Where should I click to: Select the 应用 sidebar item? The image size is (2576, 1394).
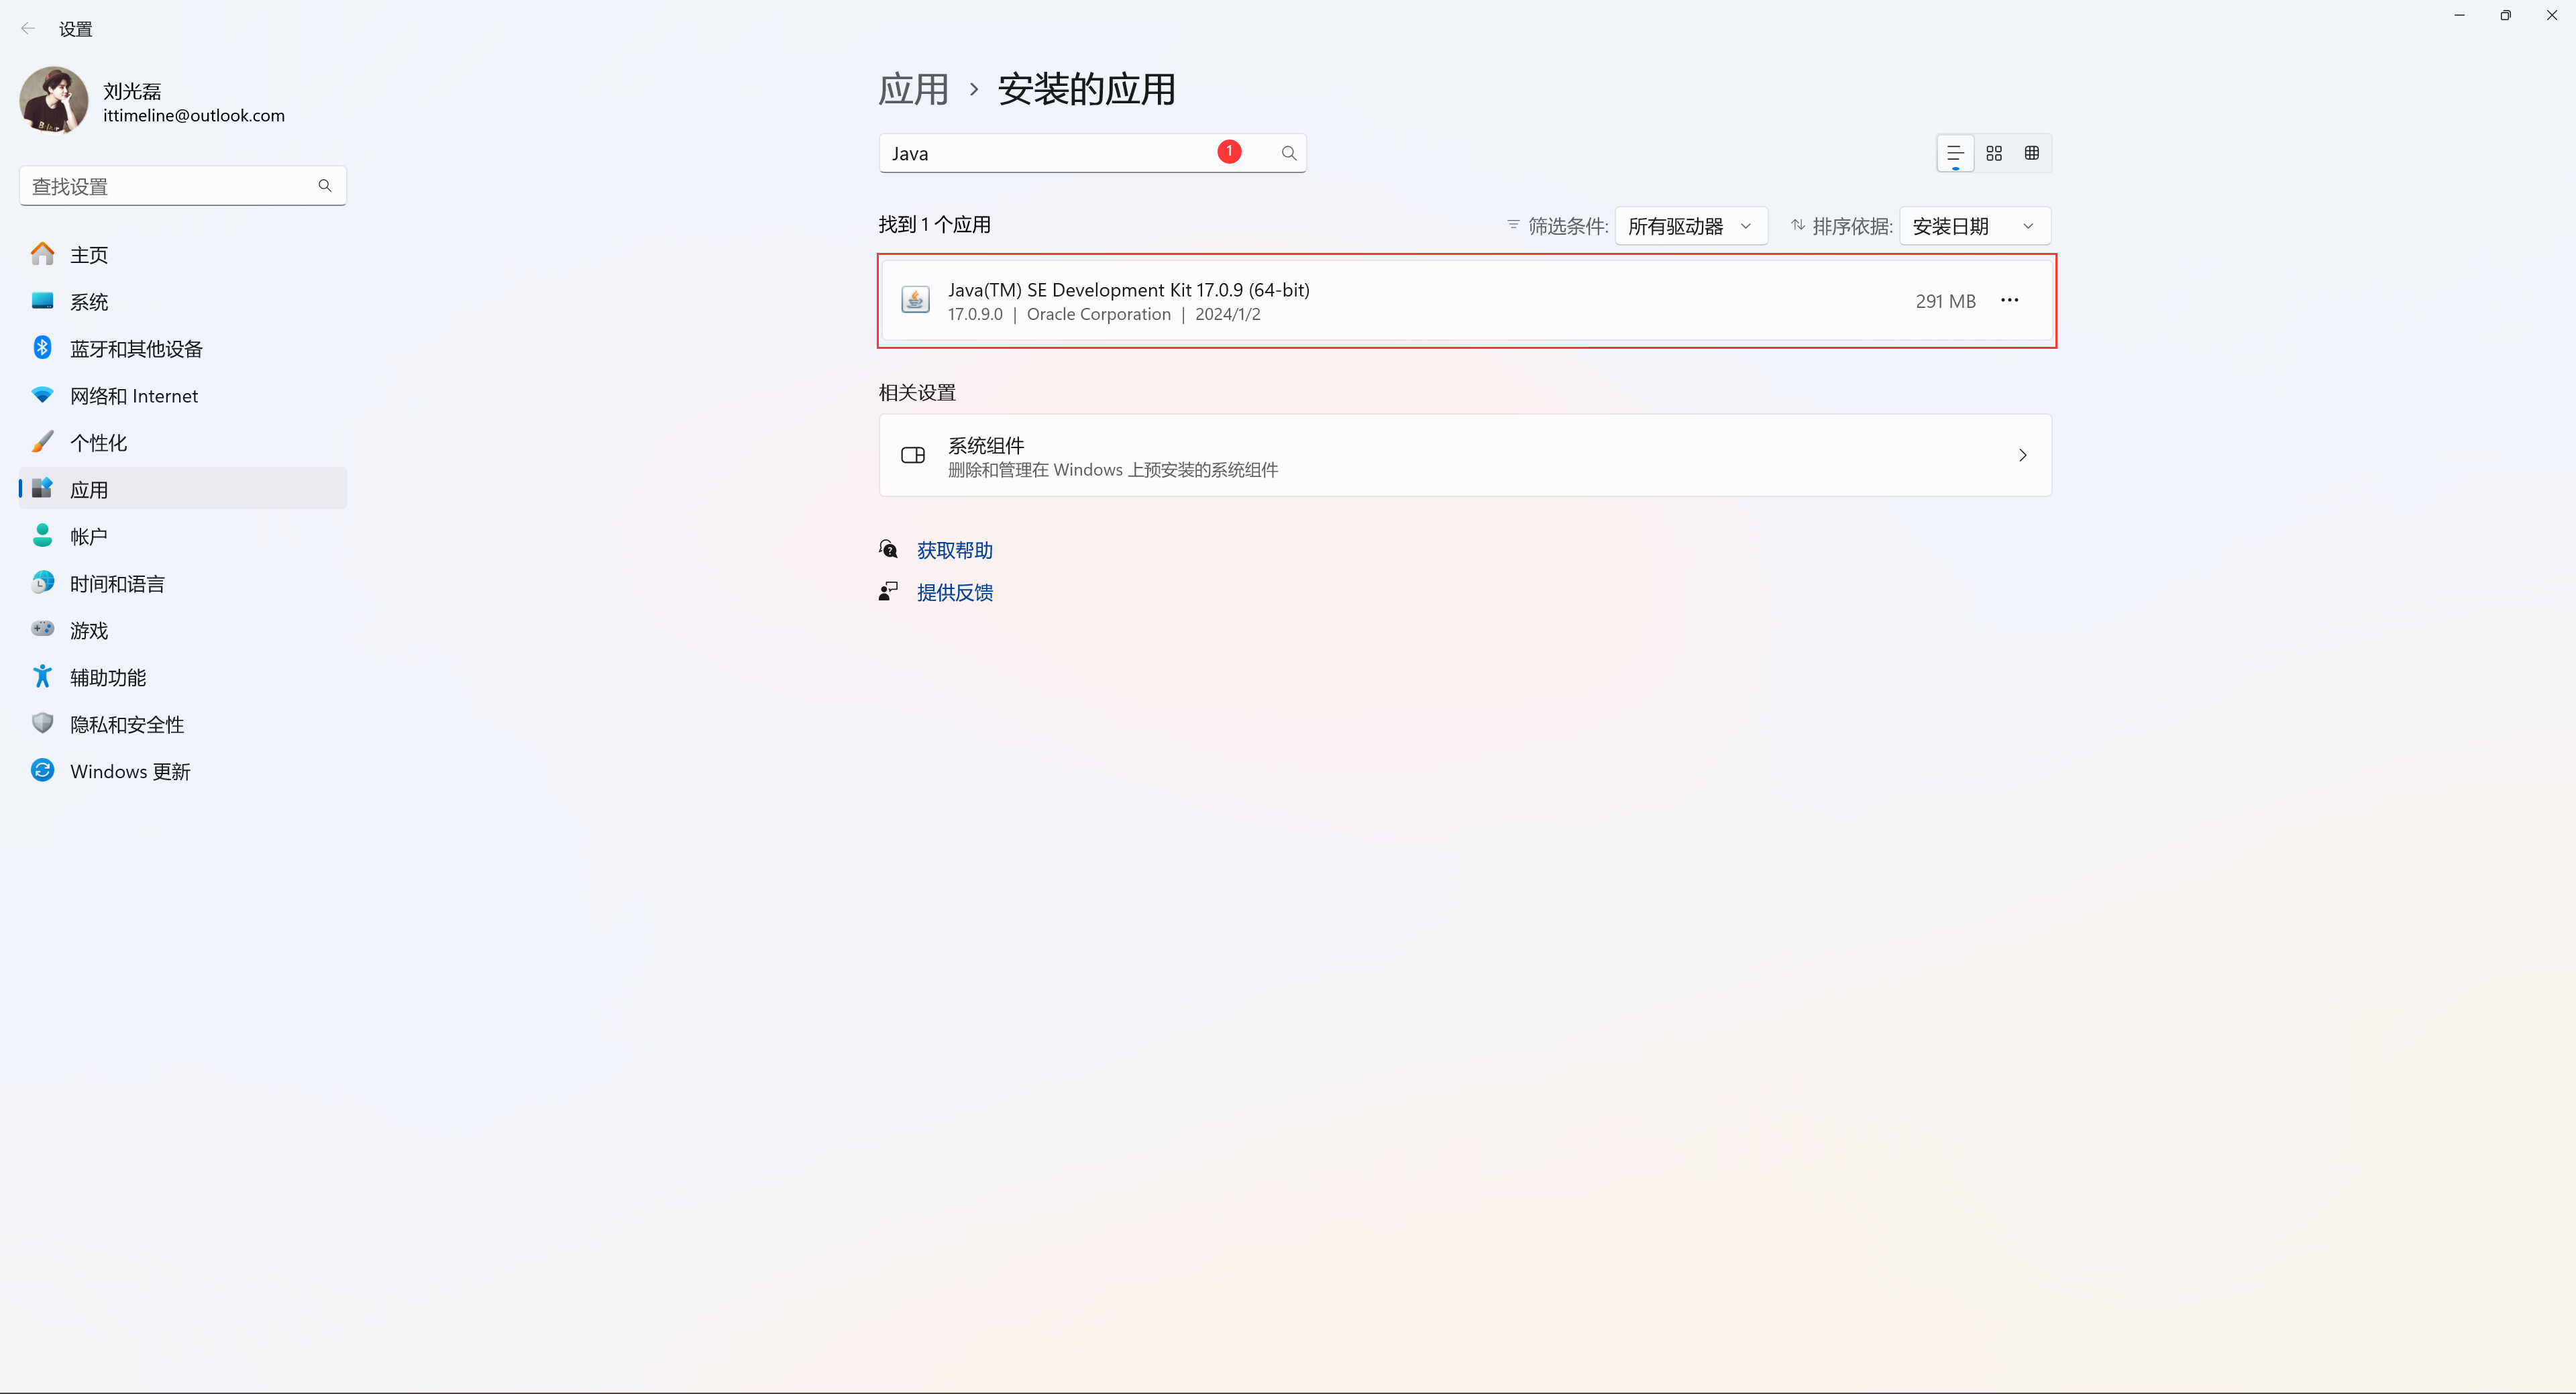(183, 489)
